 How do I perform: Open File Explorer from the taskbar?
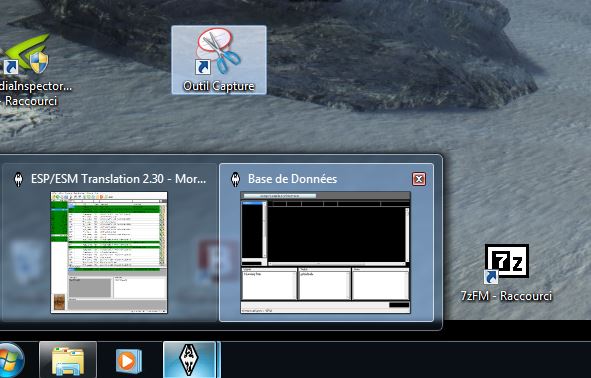68,360
